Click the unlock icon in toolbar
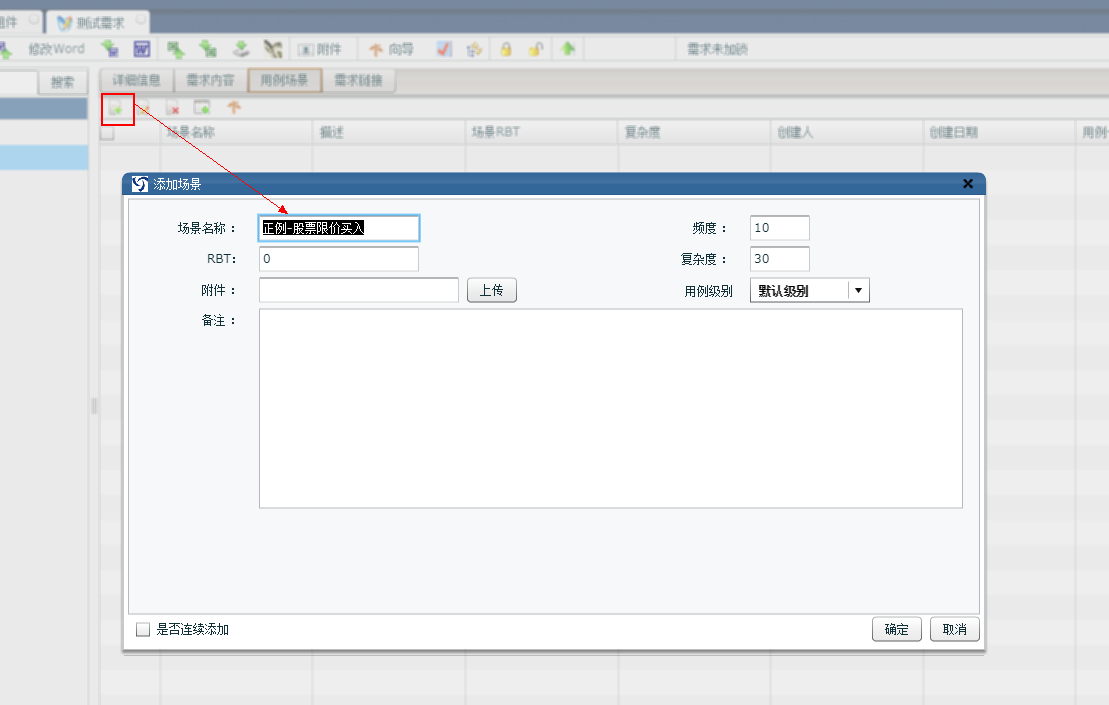The height and width of the screenshot is (705, 1109). coord(536,49)
